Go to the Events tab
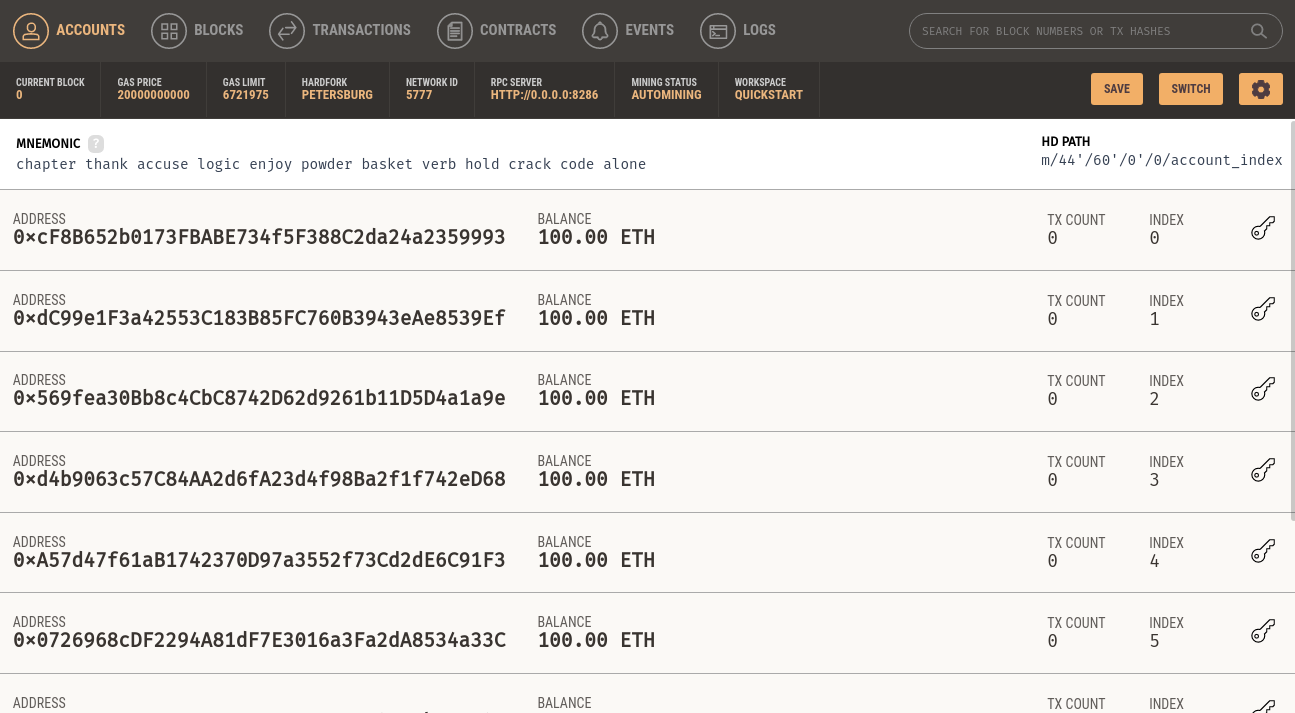 (628, 30)
